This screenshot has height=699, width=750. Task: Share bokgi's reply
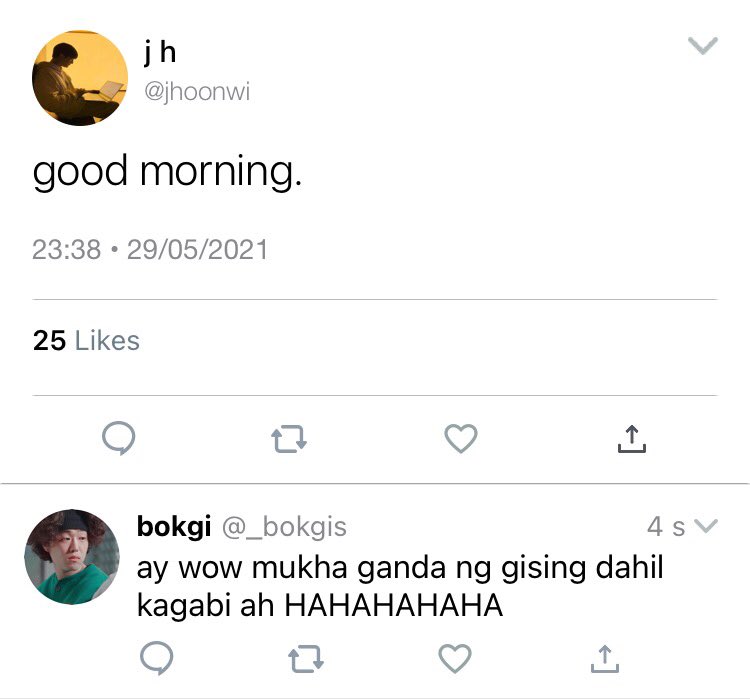click(605, 659)
